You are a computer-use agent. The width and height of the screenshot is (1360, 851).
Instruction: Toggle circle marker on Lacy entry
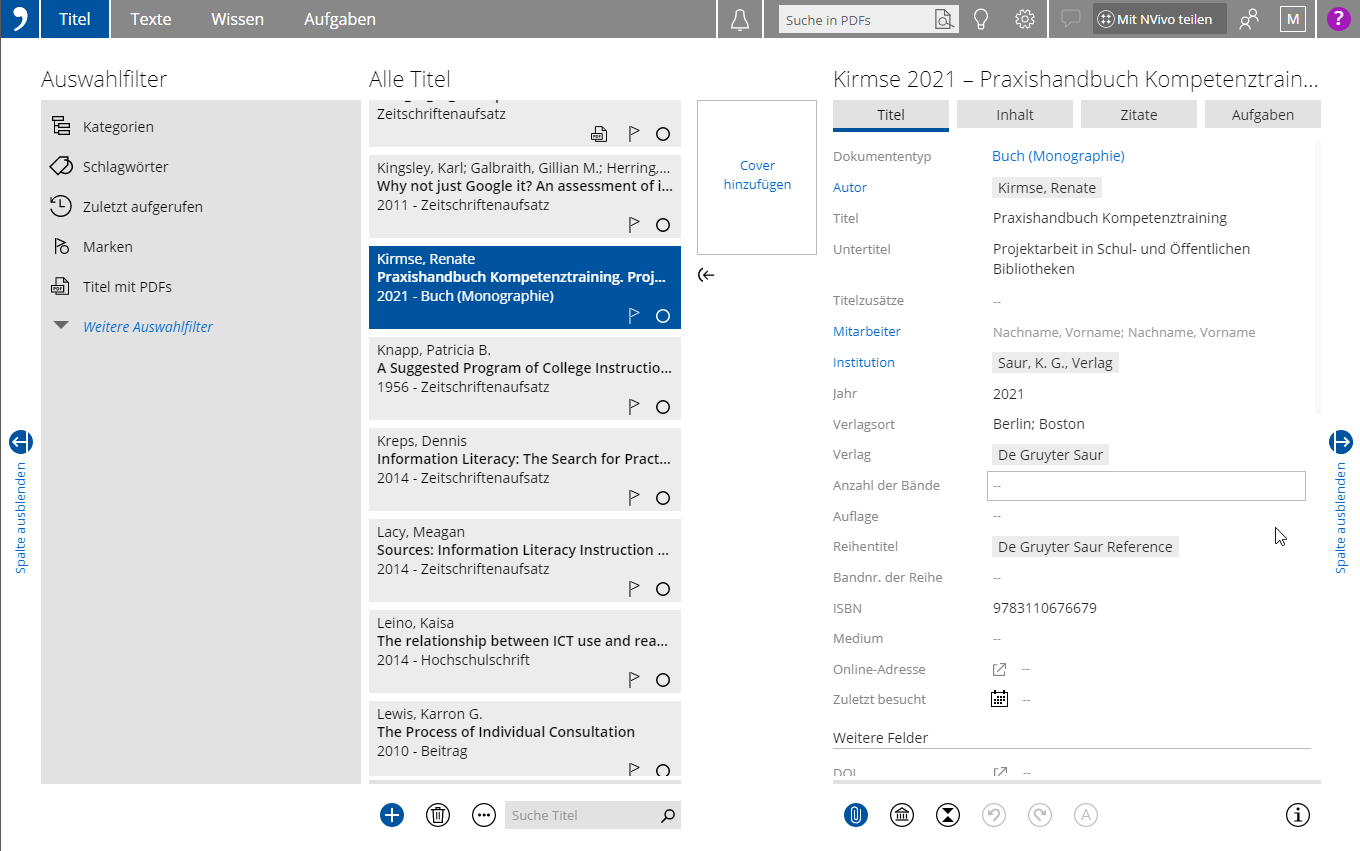pos(662,589)
